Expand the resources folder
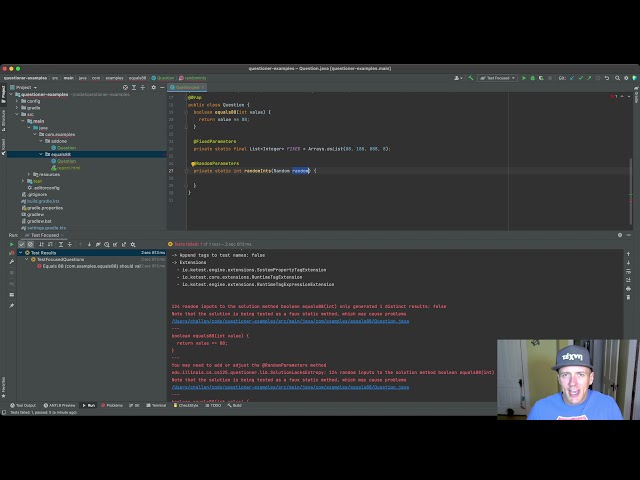The width and height of the screenshot is (640, 480). (29, 174)
